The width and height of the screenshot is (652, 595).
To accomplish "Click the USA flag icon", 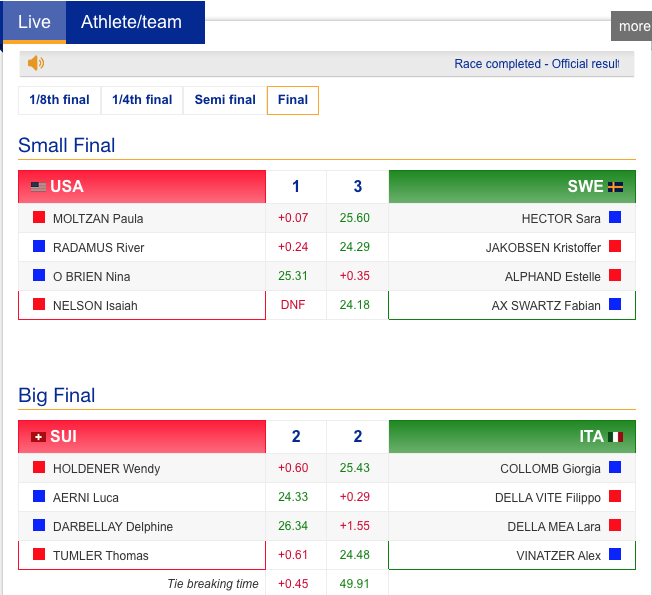I will [x=38, y=187].
